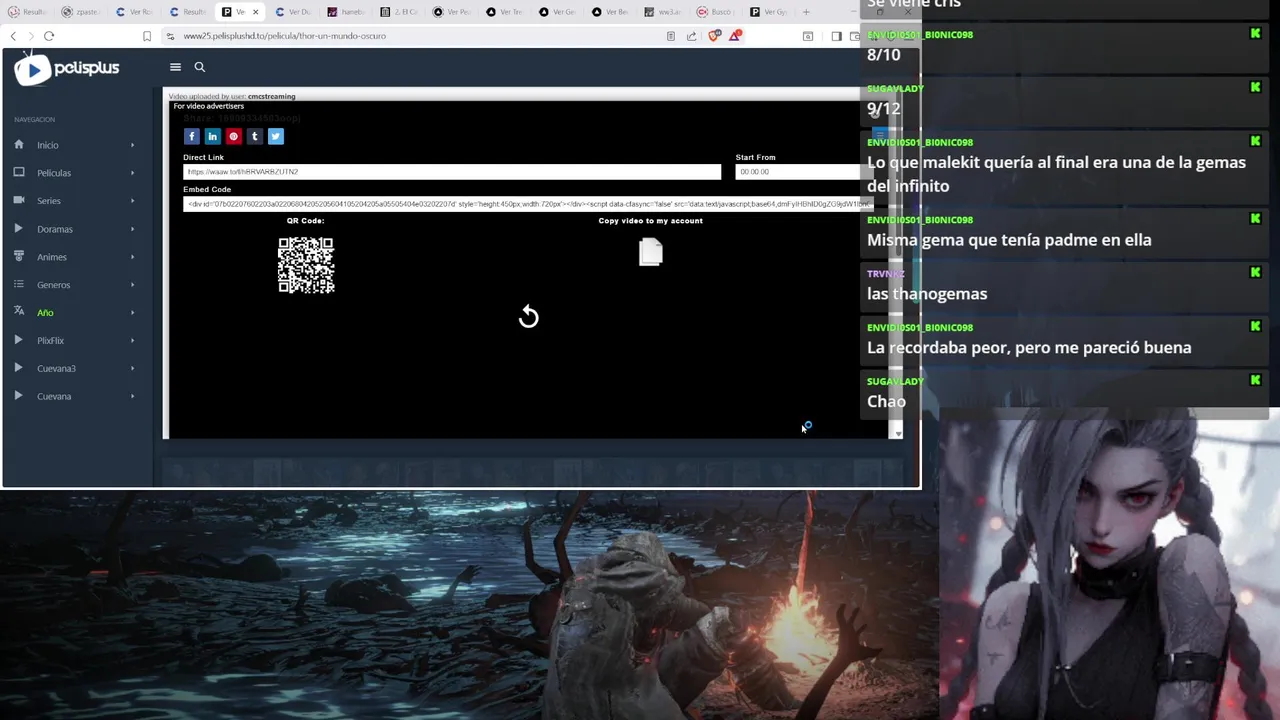Expand the Inicio chevron
The image size is (1280, 720).
tap(132, 145)
